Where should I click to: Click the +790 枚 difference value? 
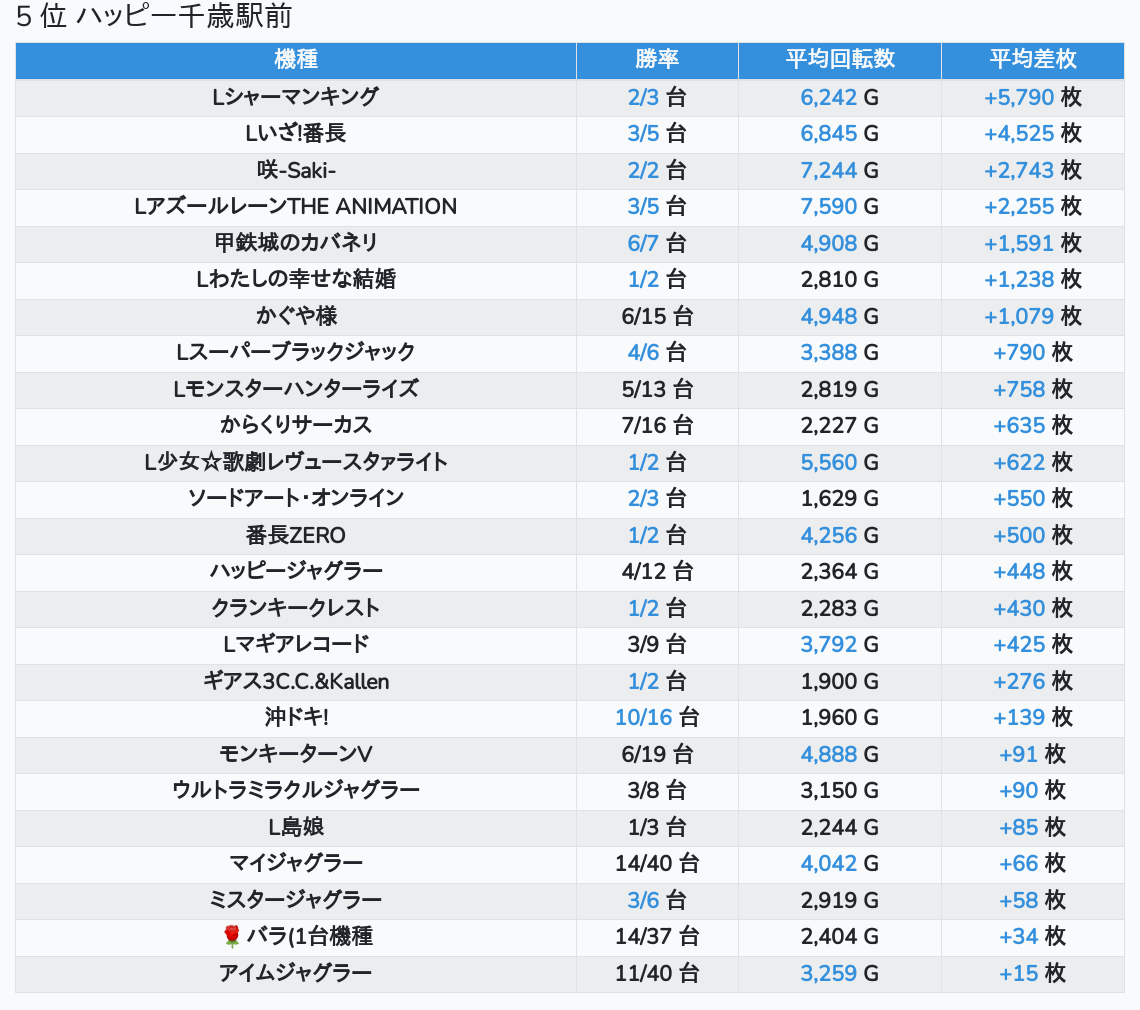[x=1032, y=353]
